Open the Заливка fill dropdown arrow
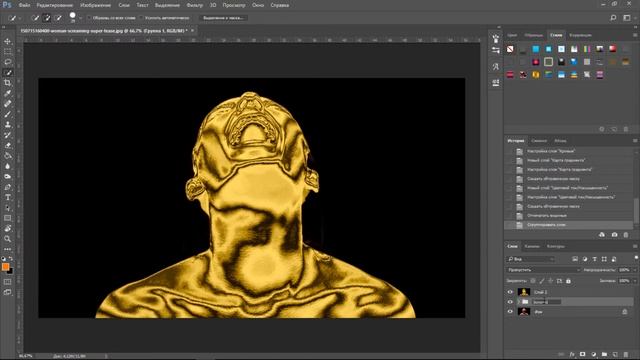 pyautogui.click(x=635, y=281)
